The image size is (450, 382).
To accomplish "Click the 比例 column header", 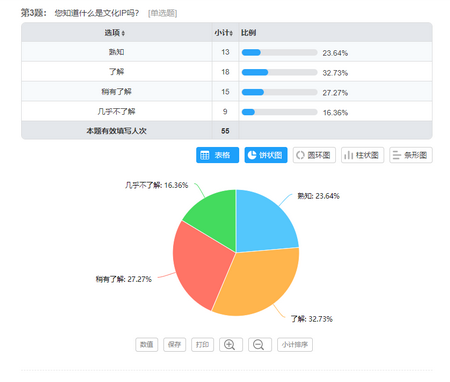I will click(x=248, y=33).
